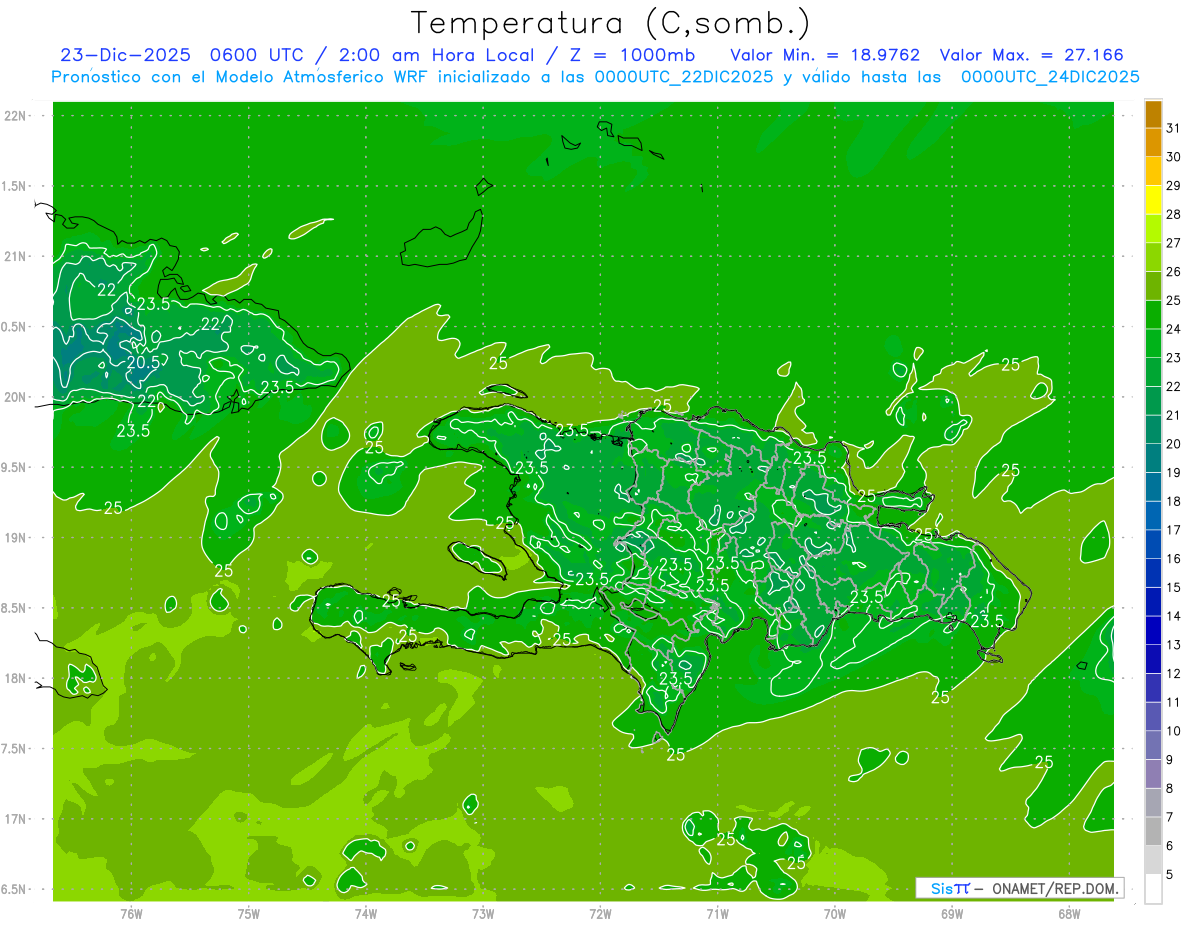Select the "23-Dic-2025" date text
Image resolution: width=1200 pixels, height=927 pixels.
[x=125, y=55]
